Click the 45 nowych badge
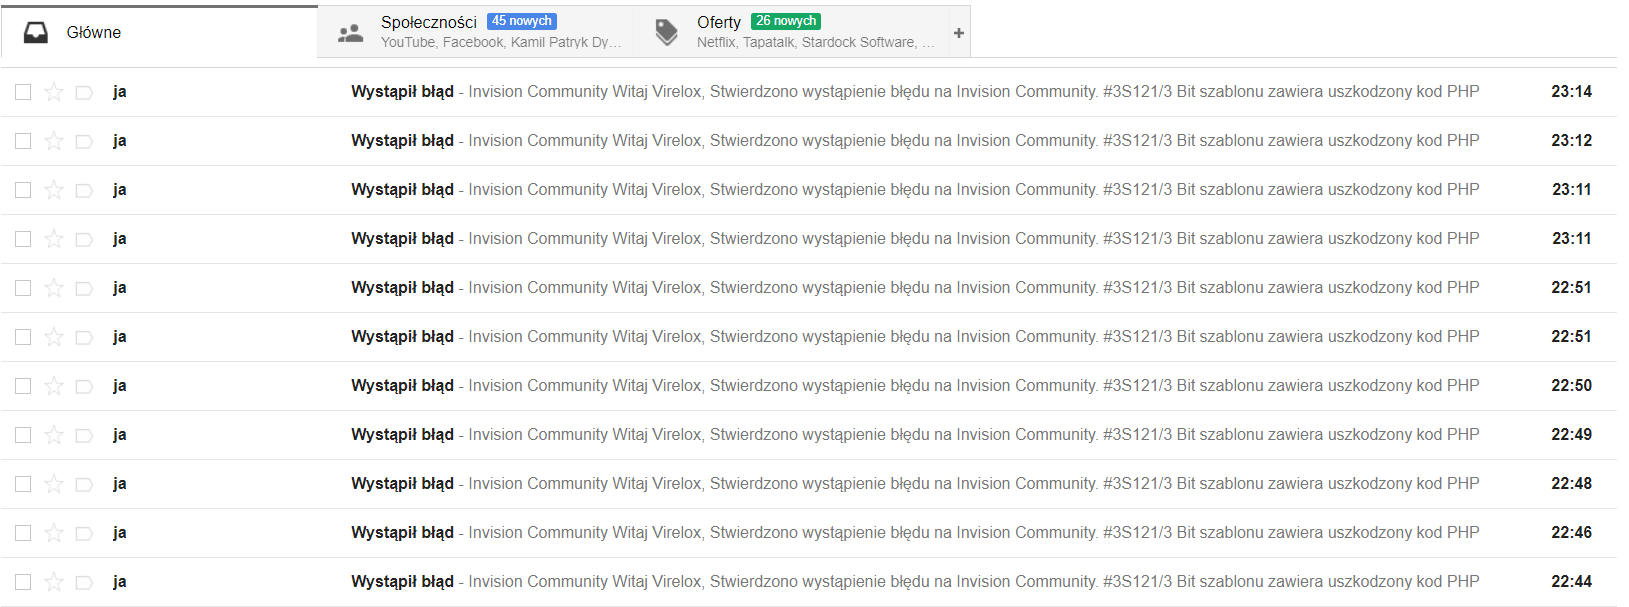Screen dimensions: 1629x607 [x=521, y=21]
